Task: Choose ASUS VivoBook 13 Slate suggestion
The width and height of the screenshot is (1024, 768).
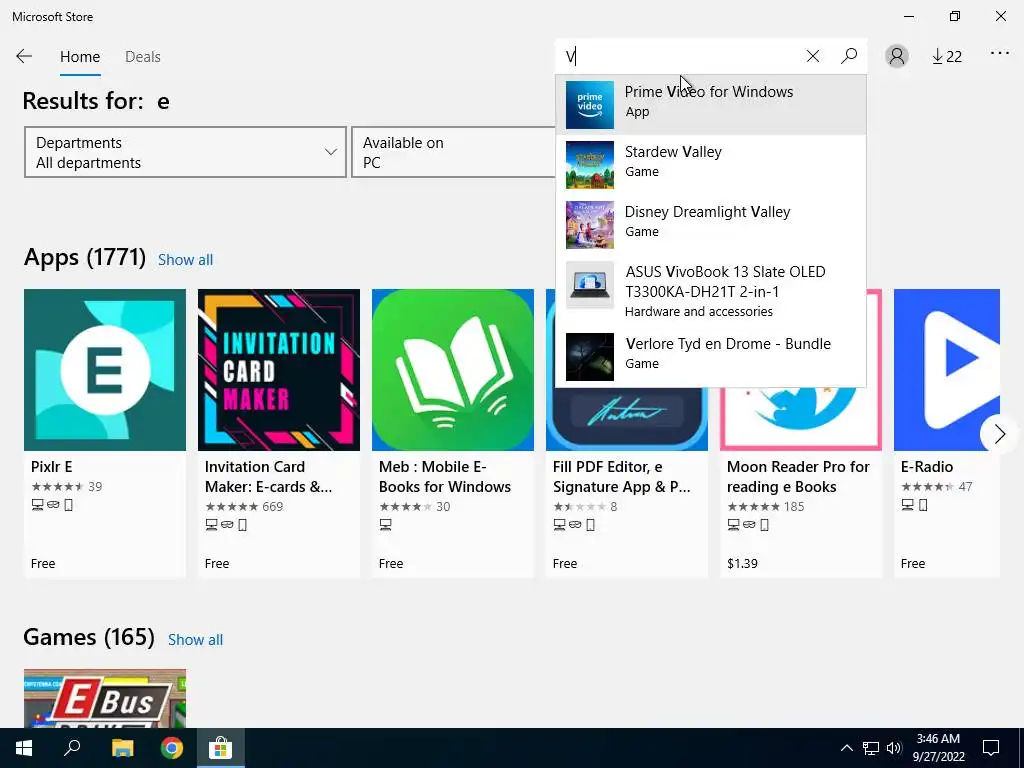Action: tap(711, 291)
